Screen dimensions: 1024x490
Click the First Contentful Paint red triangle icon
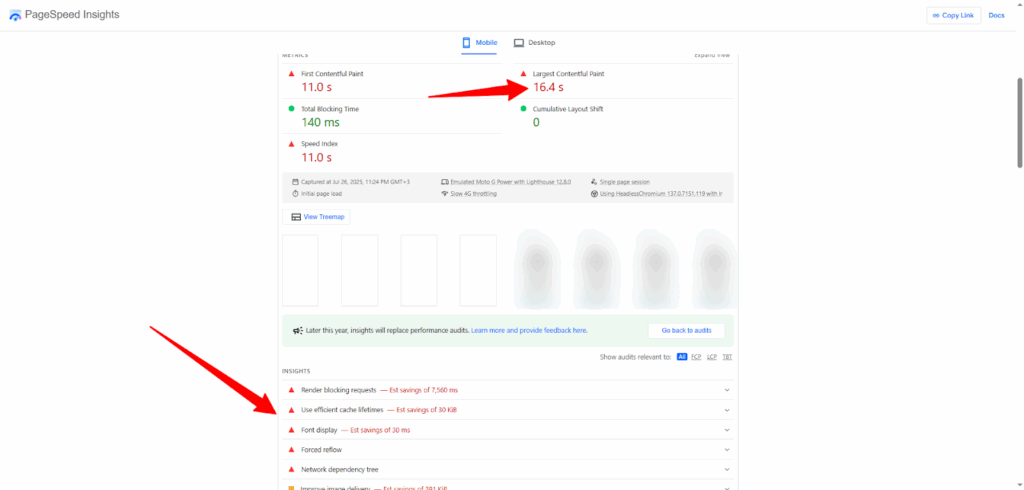[x=291, y=74]
